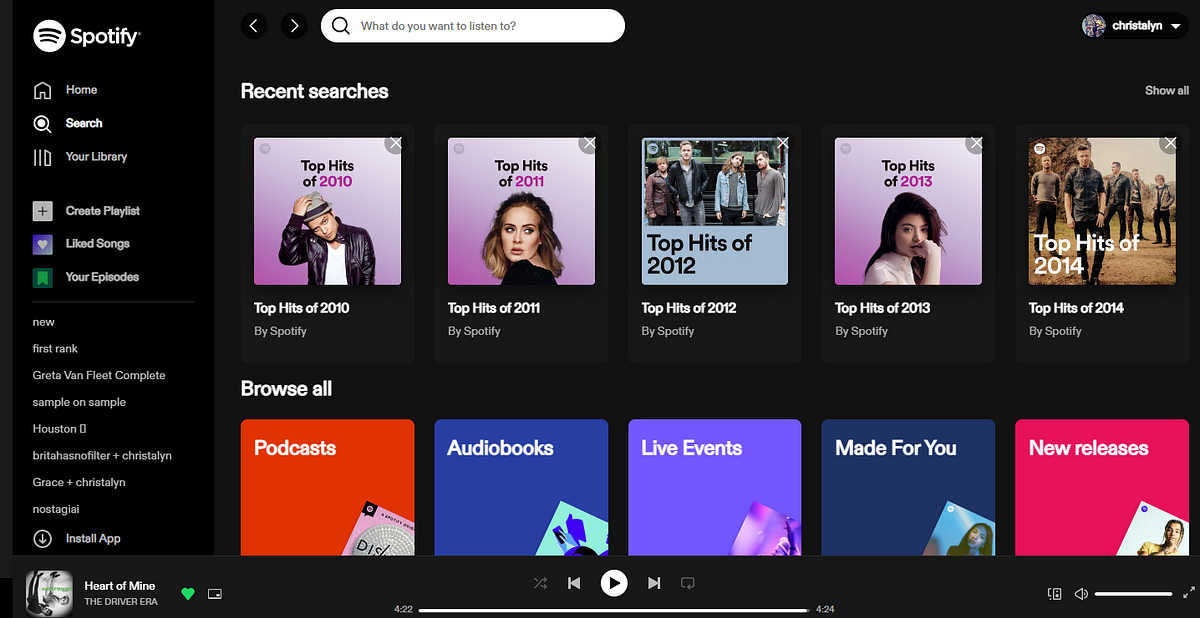Connect playback to another device

pos(1054,593)
